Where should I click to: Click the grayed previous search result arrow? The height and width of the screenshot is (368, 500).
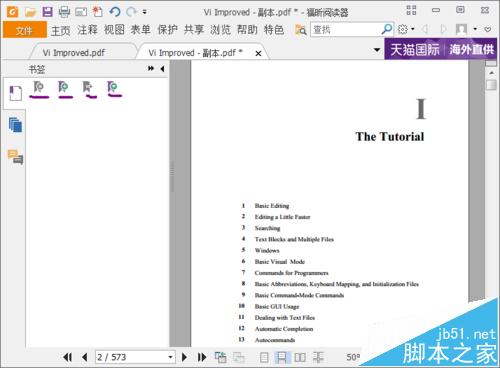[x=425, y=30]
